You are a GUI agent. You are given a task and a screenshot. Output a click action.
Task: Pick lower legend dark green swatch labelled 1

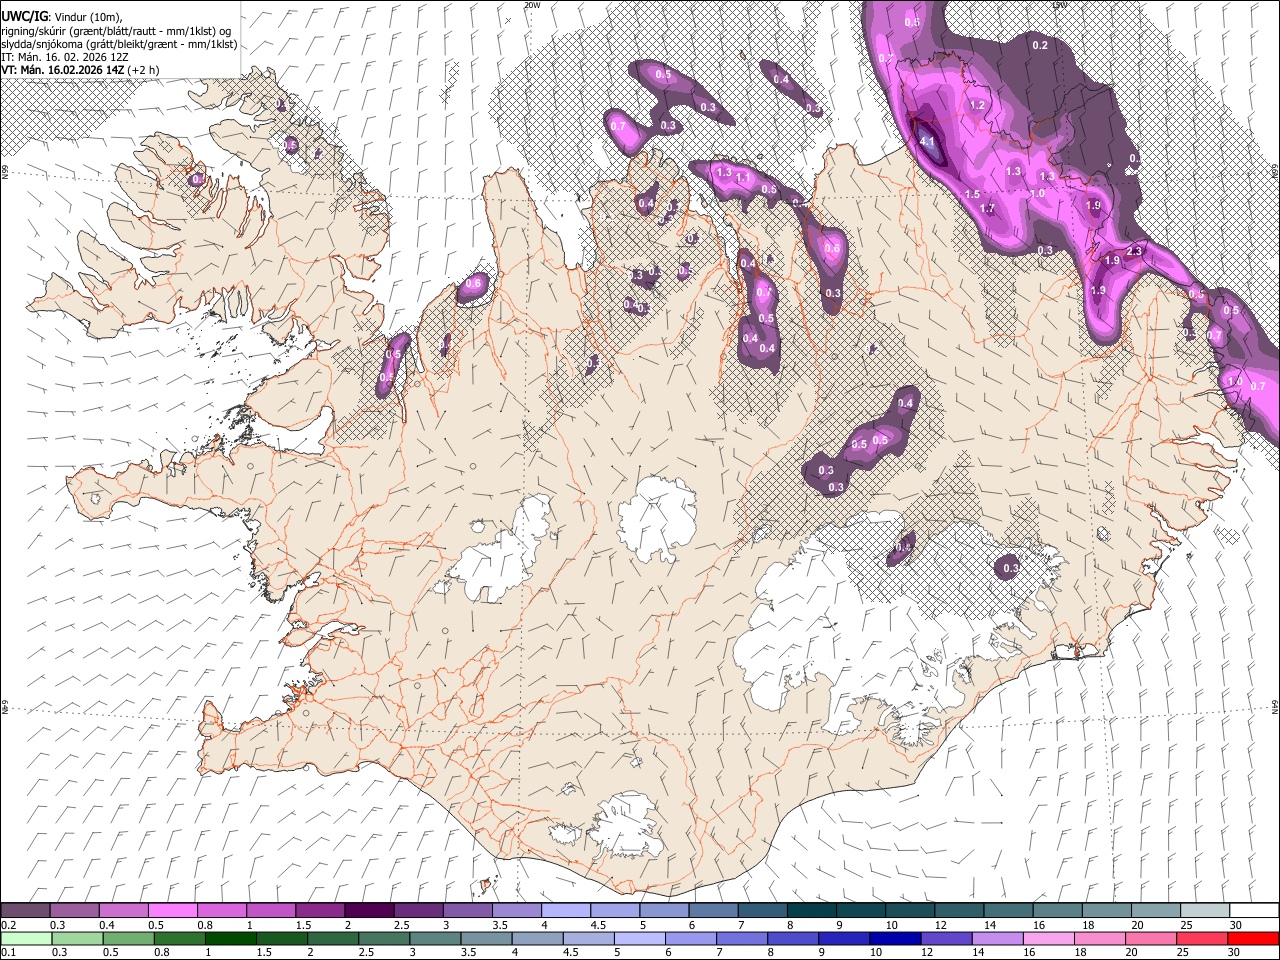coord(231,938)
